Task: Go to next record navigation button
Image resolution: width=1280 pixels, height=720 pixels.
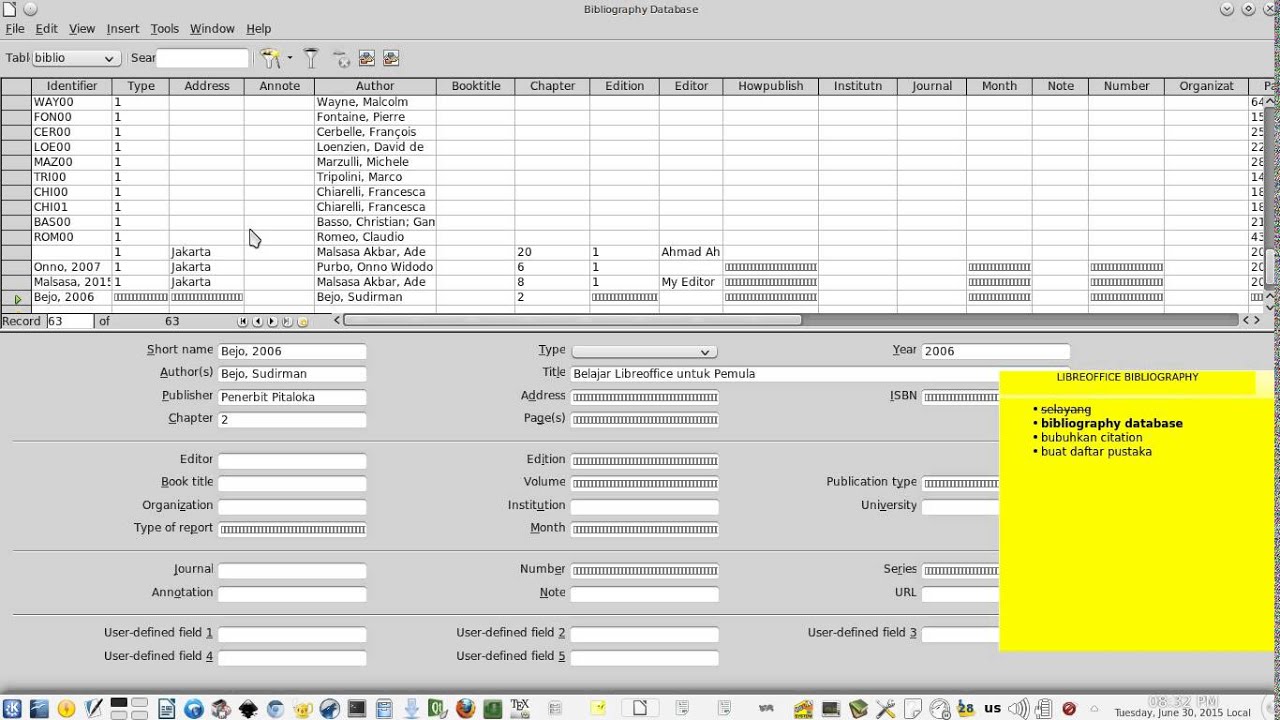Action: pyautogui.click(x=272, y=321)
